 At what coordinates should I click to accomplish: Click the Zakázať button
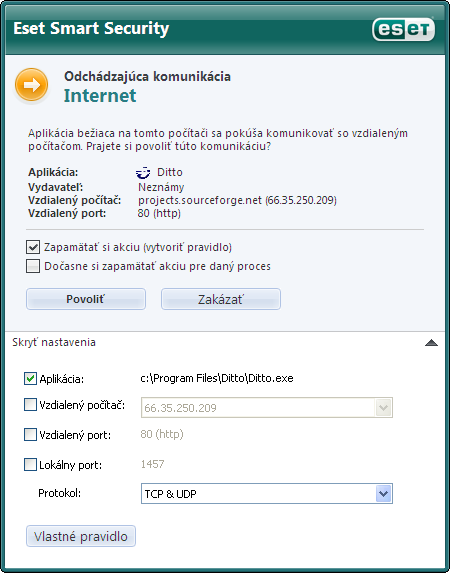click(x=221, y=299)
